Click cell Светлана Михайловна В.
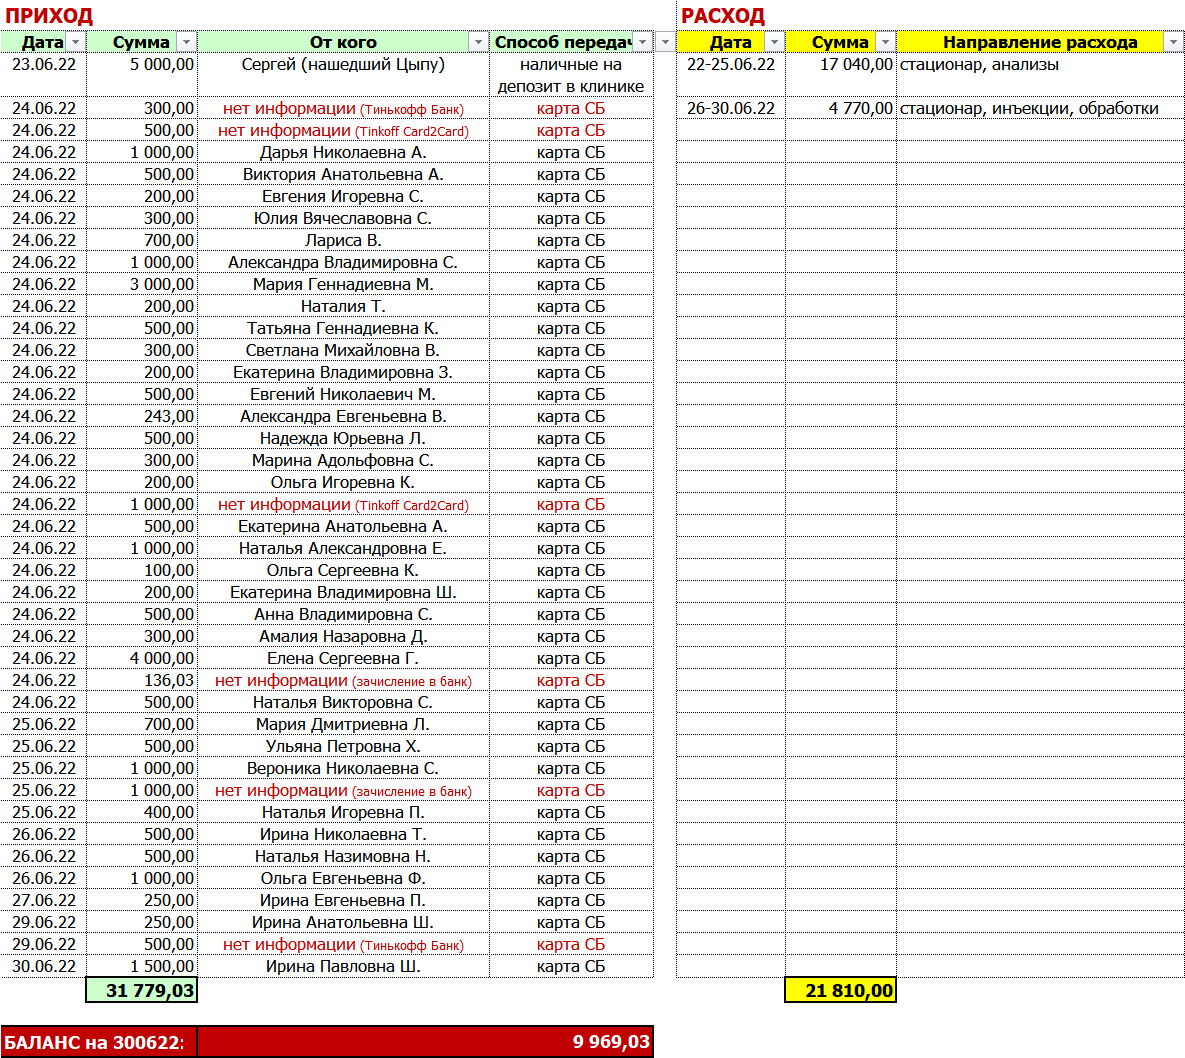Image resolution: width=1185 pixels, height=1058 pixels. pos(343,350)
